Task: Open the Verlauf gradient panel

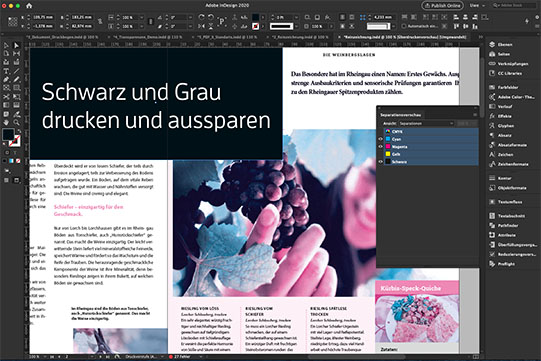Action: tap(501, 107)
